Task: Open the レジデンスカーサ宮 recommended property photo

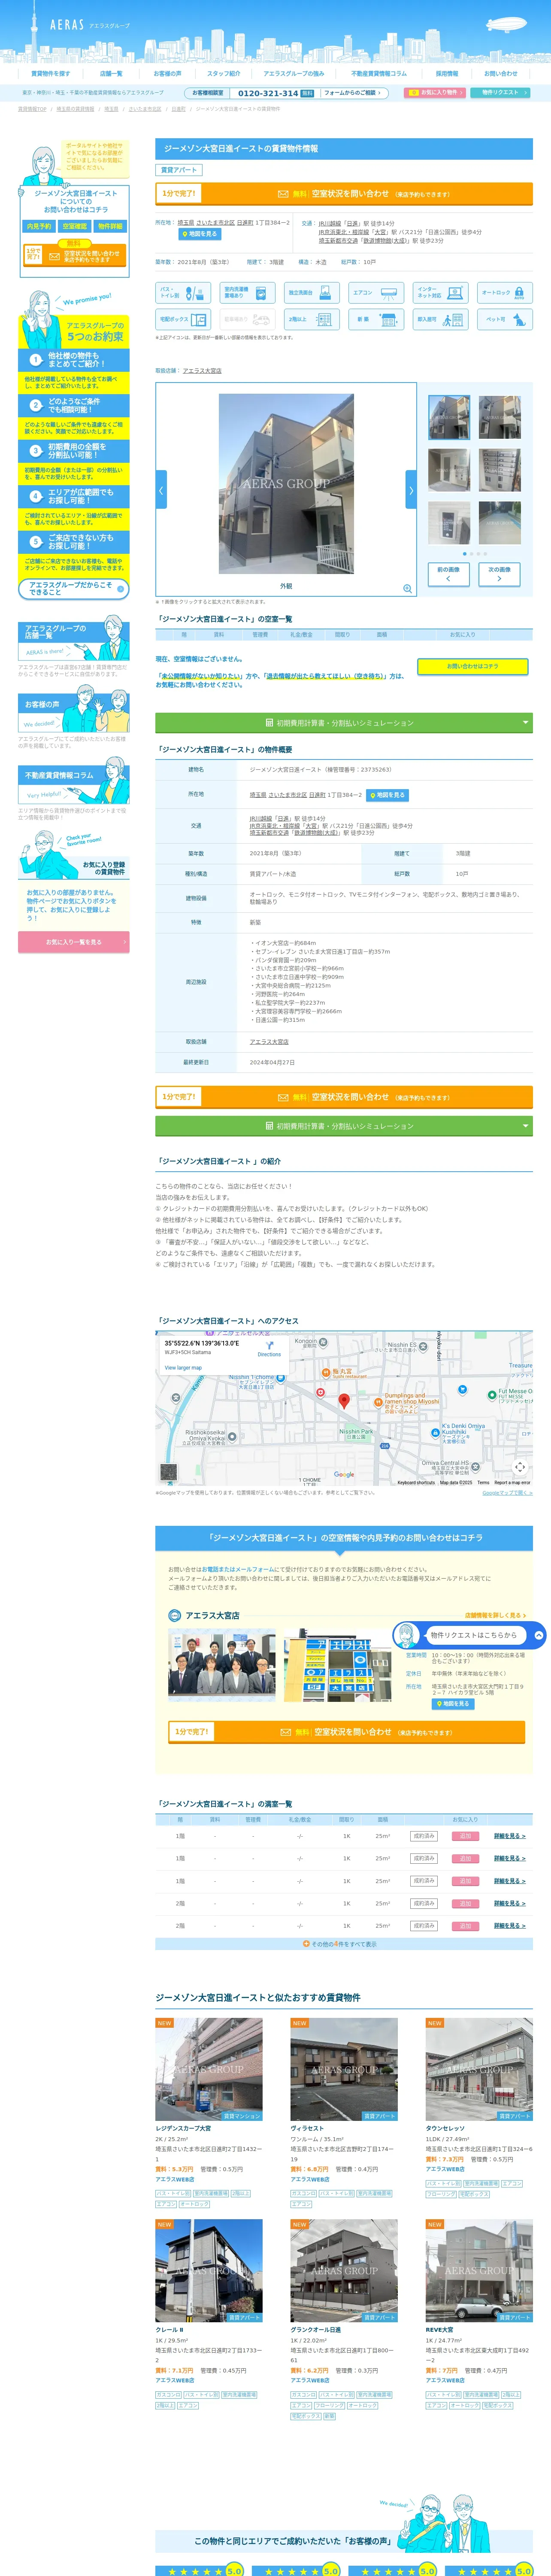Action: 209,2070
